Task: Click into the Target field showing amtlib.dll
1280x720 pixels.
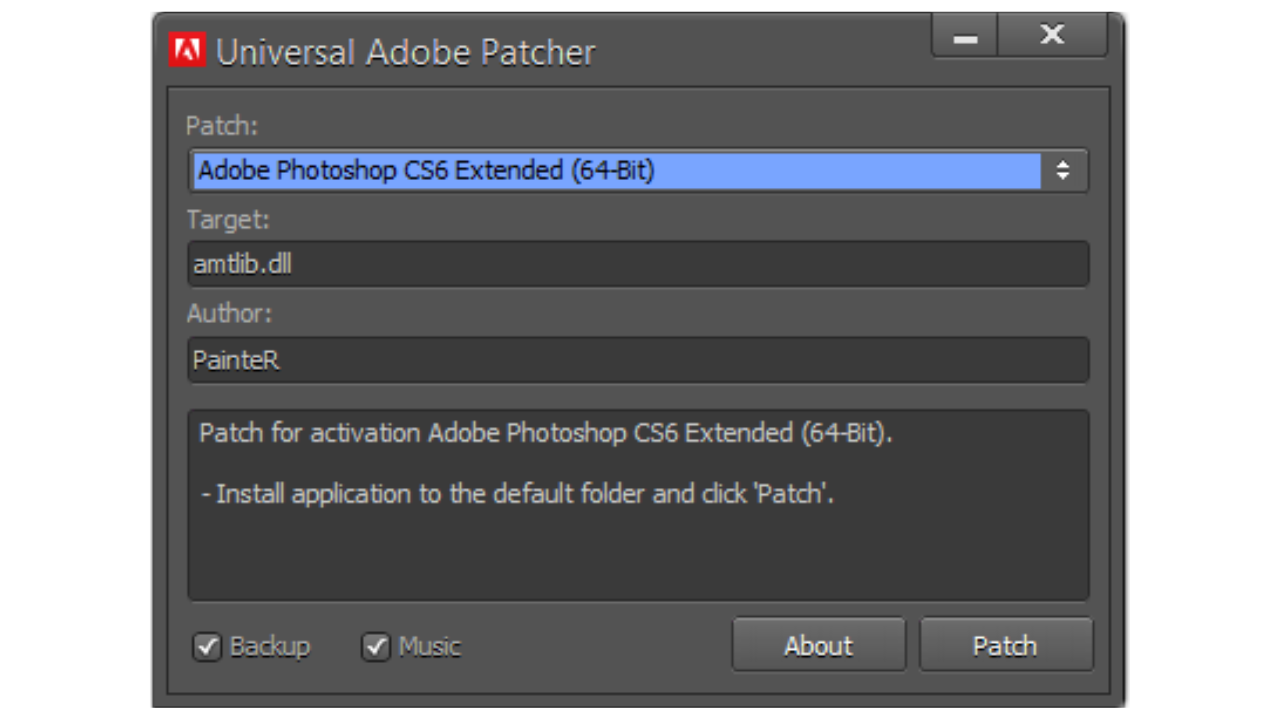Action: tap(638, 265)
